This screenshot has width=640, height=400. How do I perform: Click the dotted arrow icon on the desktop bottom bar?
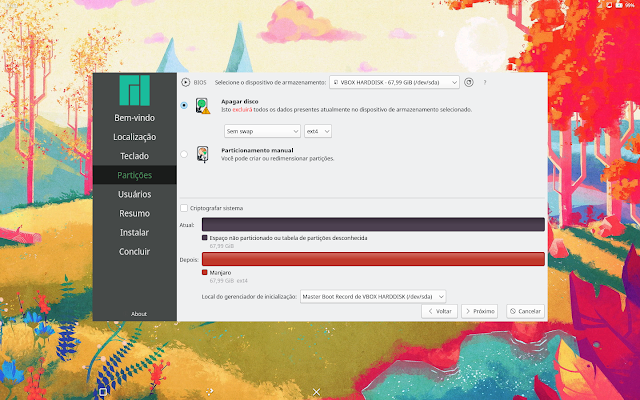pos(210,392)
